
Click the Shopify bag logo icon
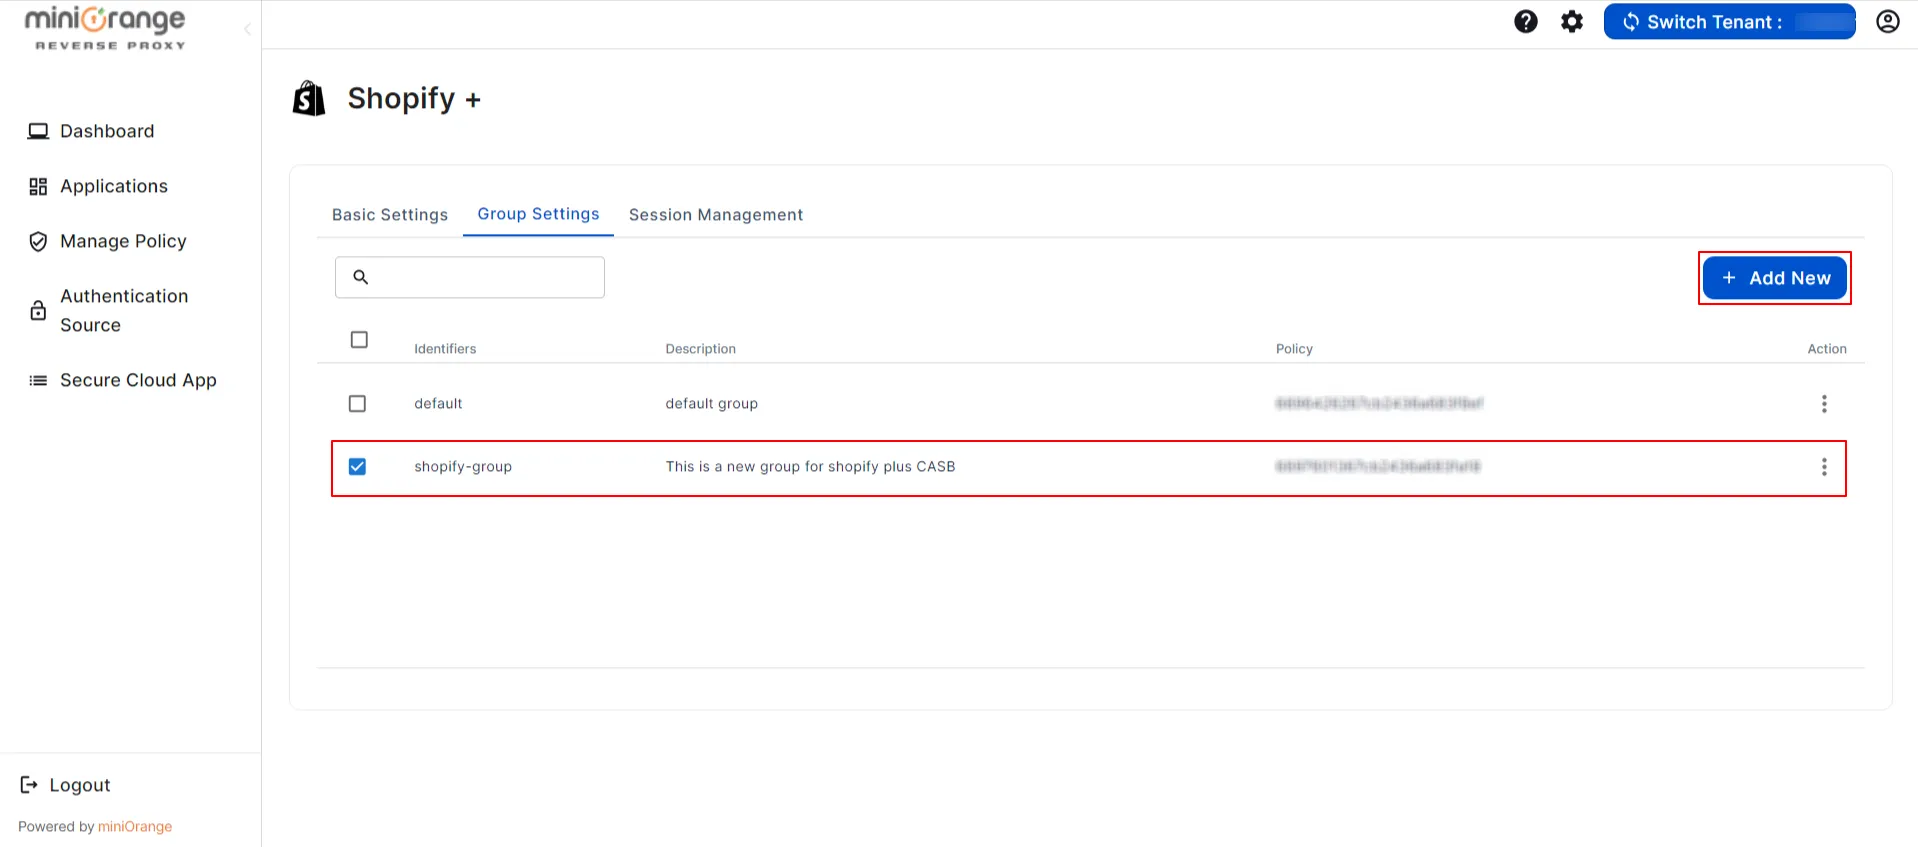click(309, 99)
